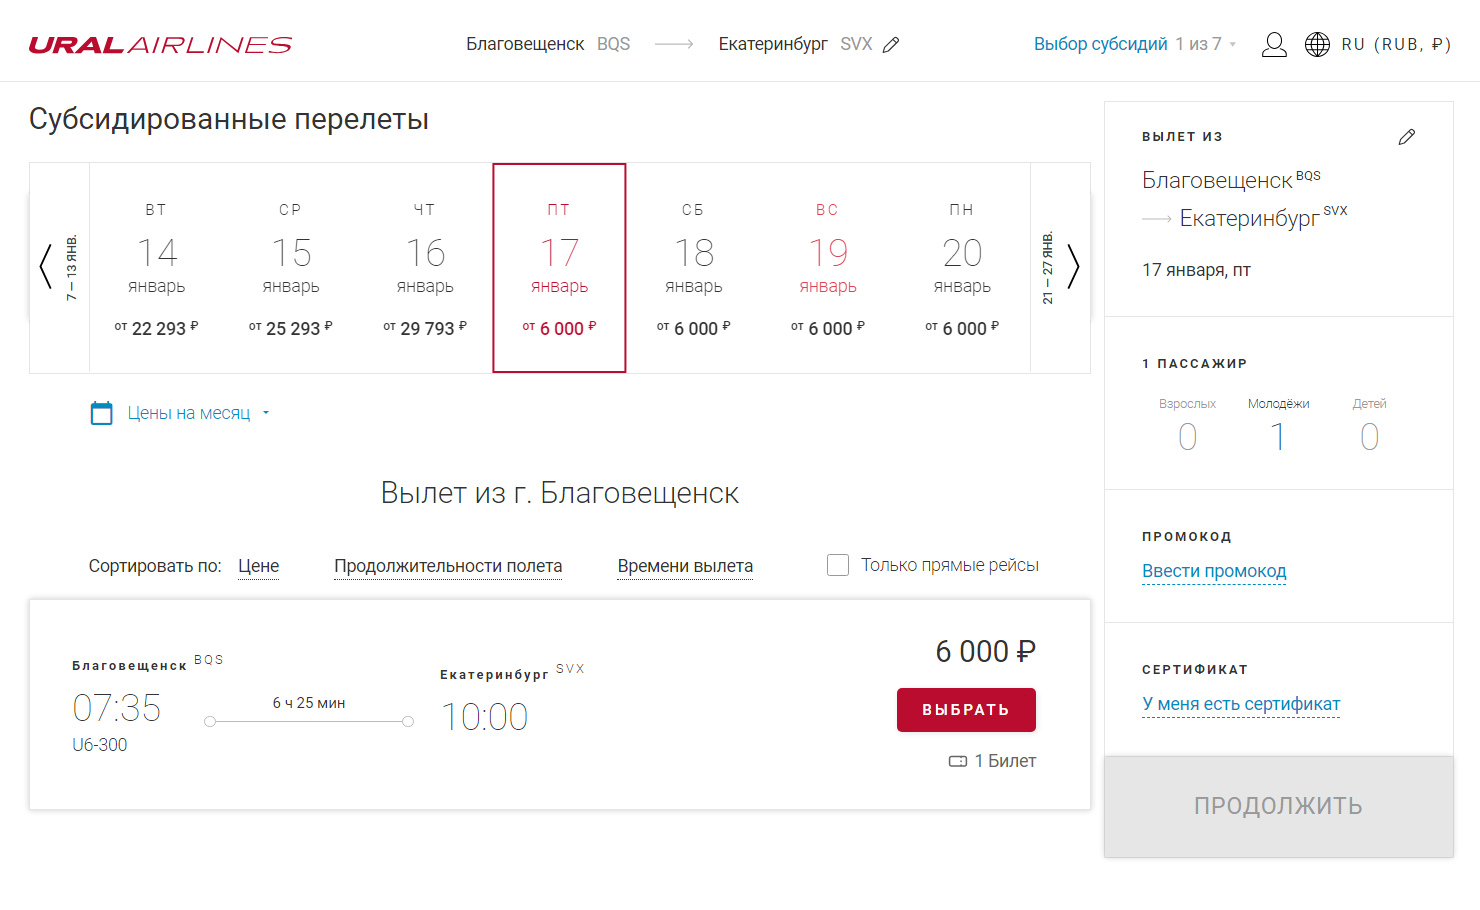This screenshot has height=910, width=1480.
Task: Click the 6 000 ₽ flight price
Action: point(985,652)
